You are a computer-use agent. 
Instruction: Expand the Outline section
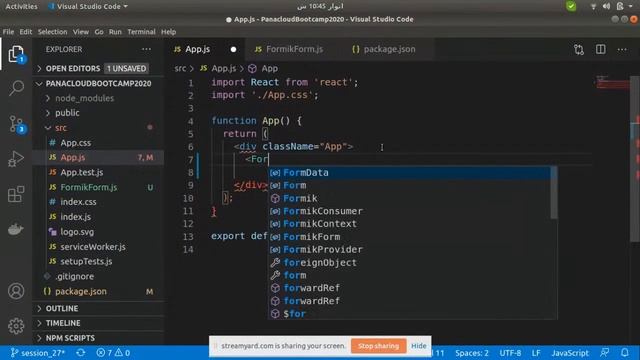coord(98,308)
